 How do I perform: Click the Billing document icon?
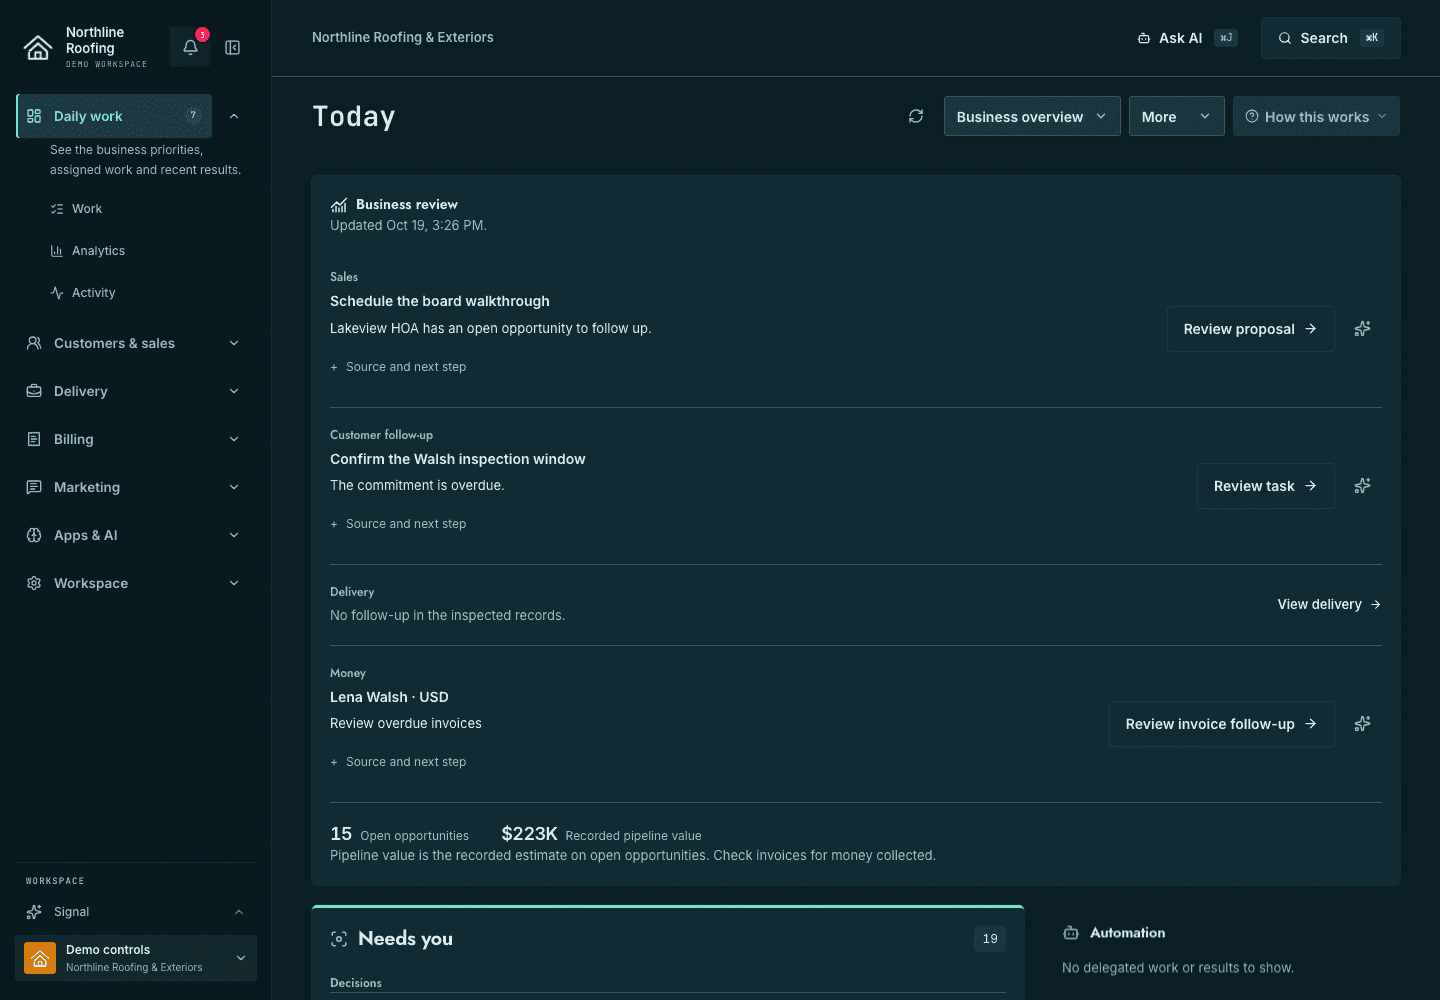[x=34, y=439]
